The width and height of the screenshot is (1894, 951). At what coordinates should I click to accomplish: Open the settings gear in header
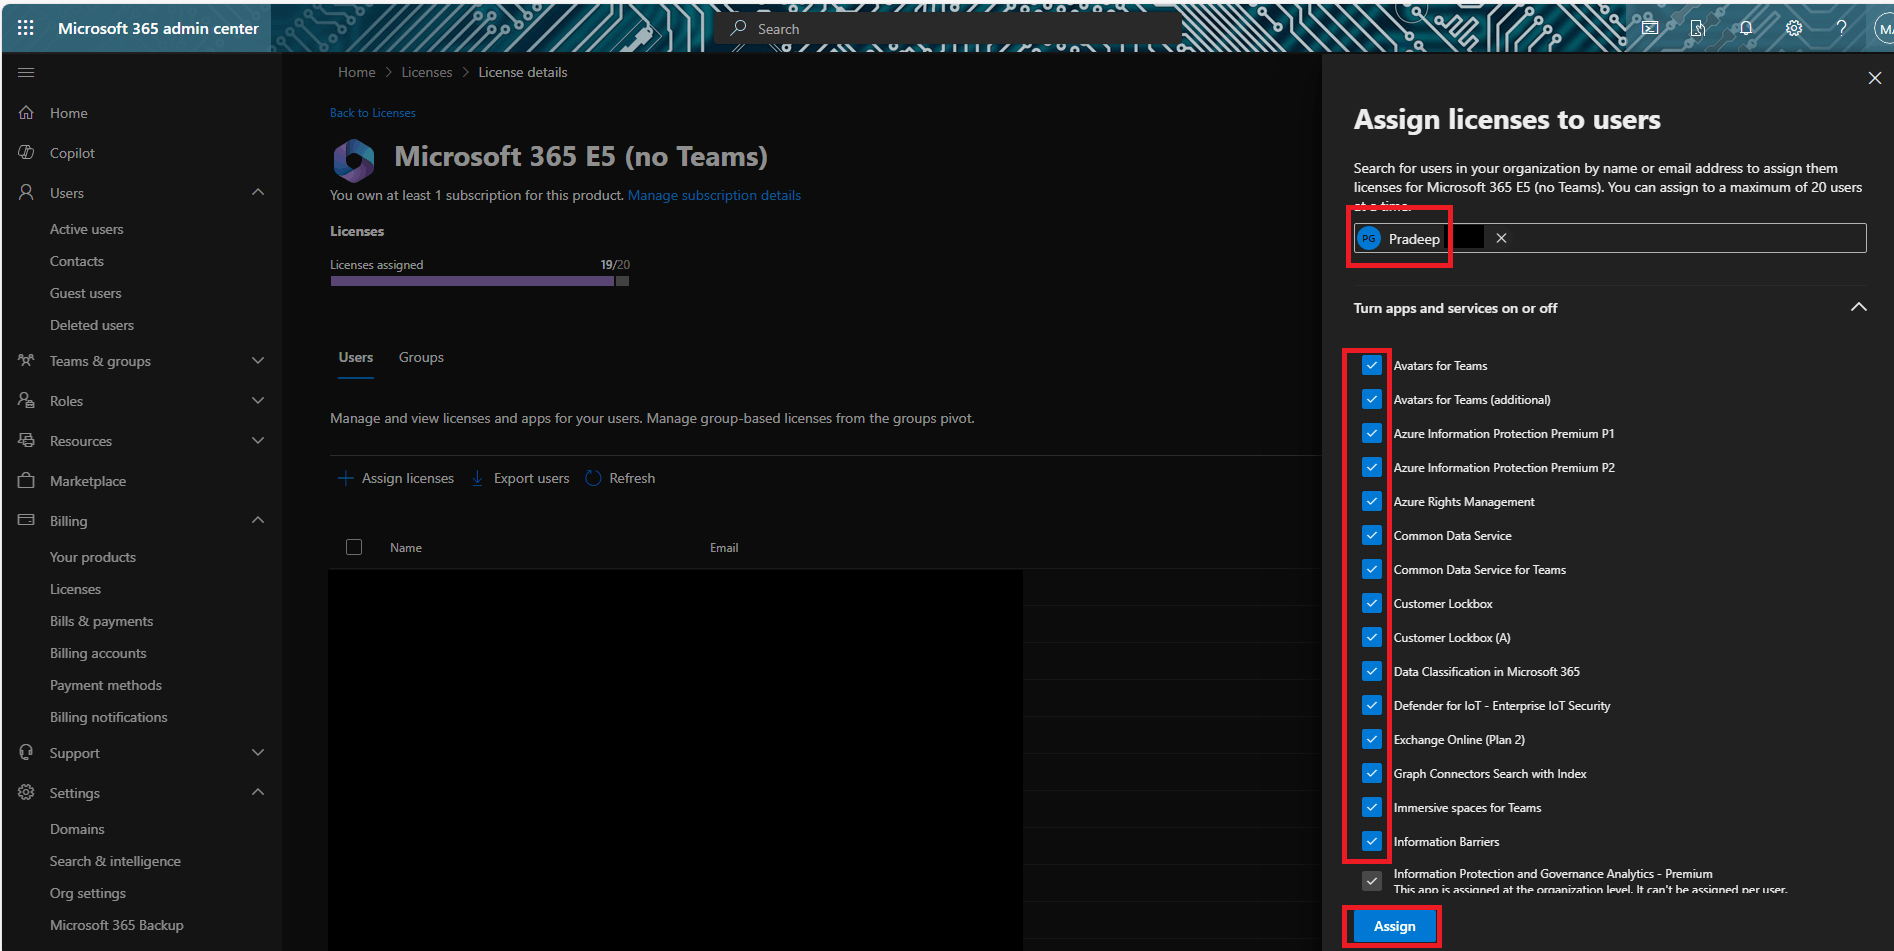[x=1794, y=28]
